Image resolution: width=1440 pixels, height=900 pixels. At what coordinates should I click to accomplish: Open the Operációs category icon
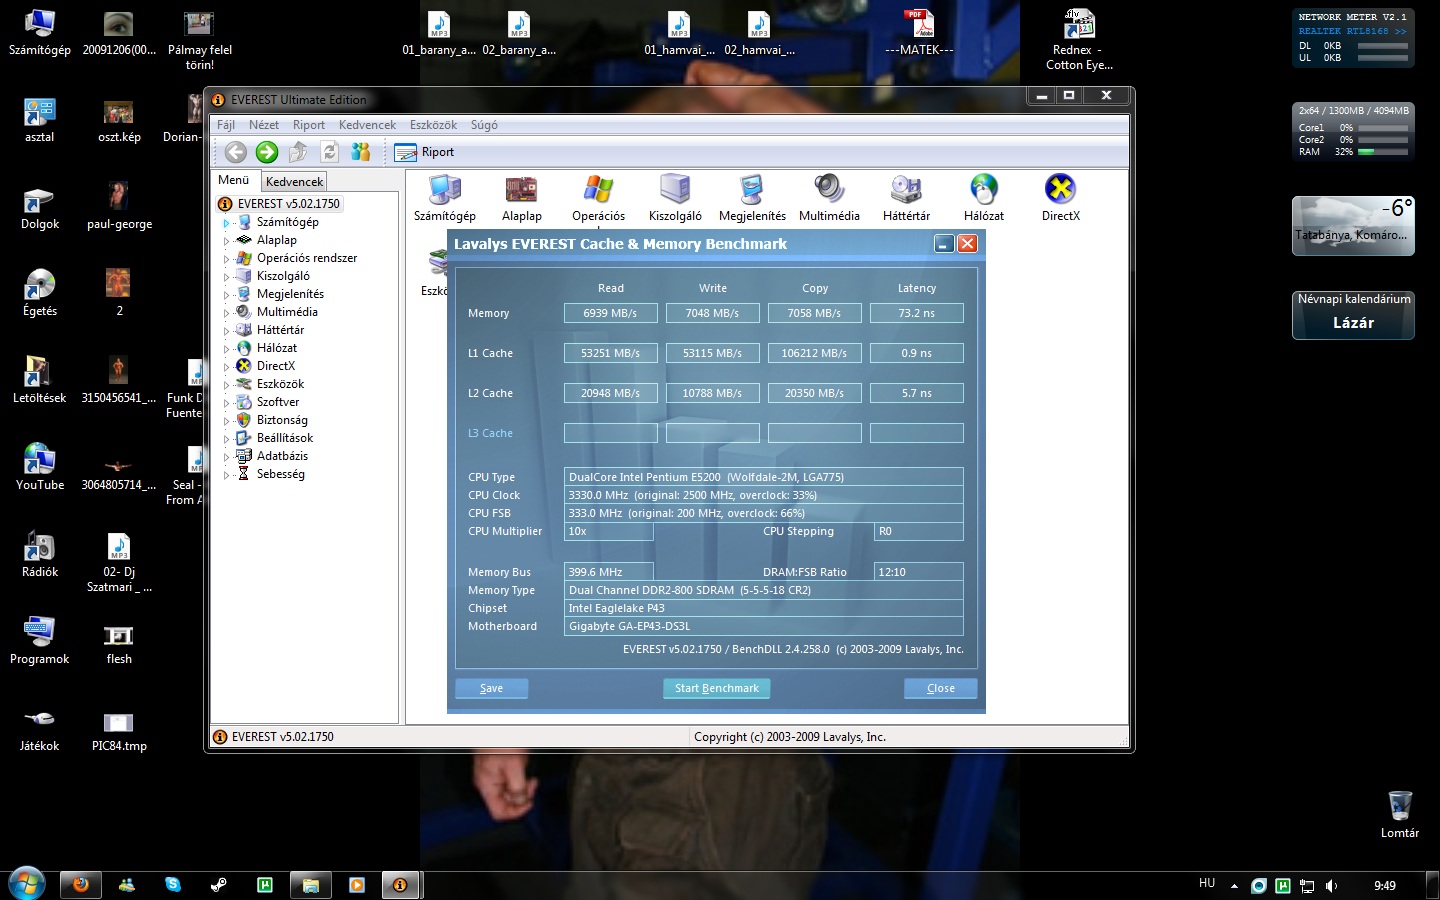click(598, 197)
